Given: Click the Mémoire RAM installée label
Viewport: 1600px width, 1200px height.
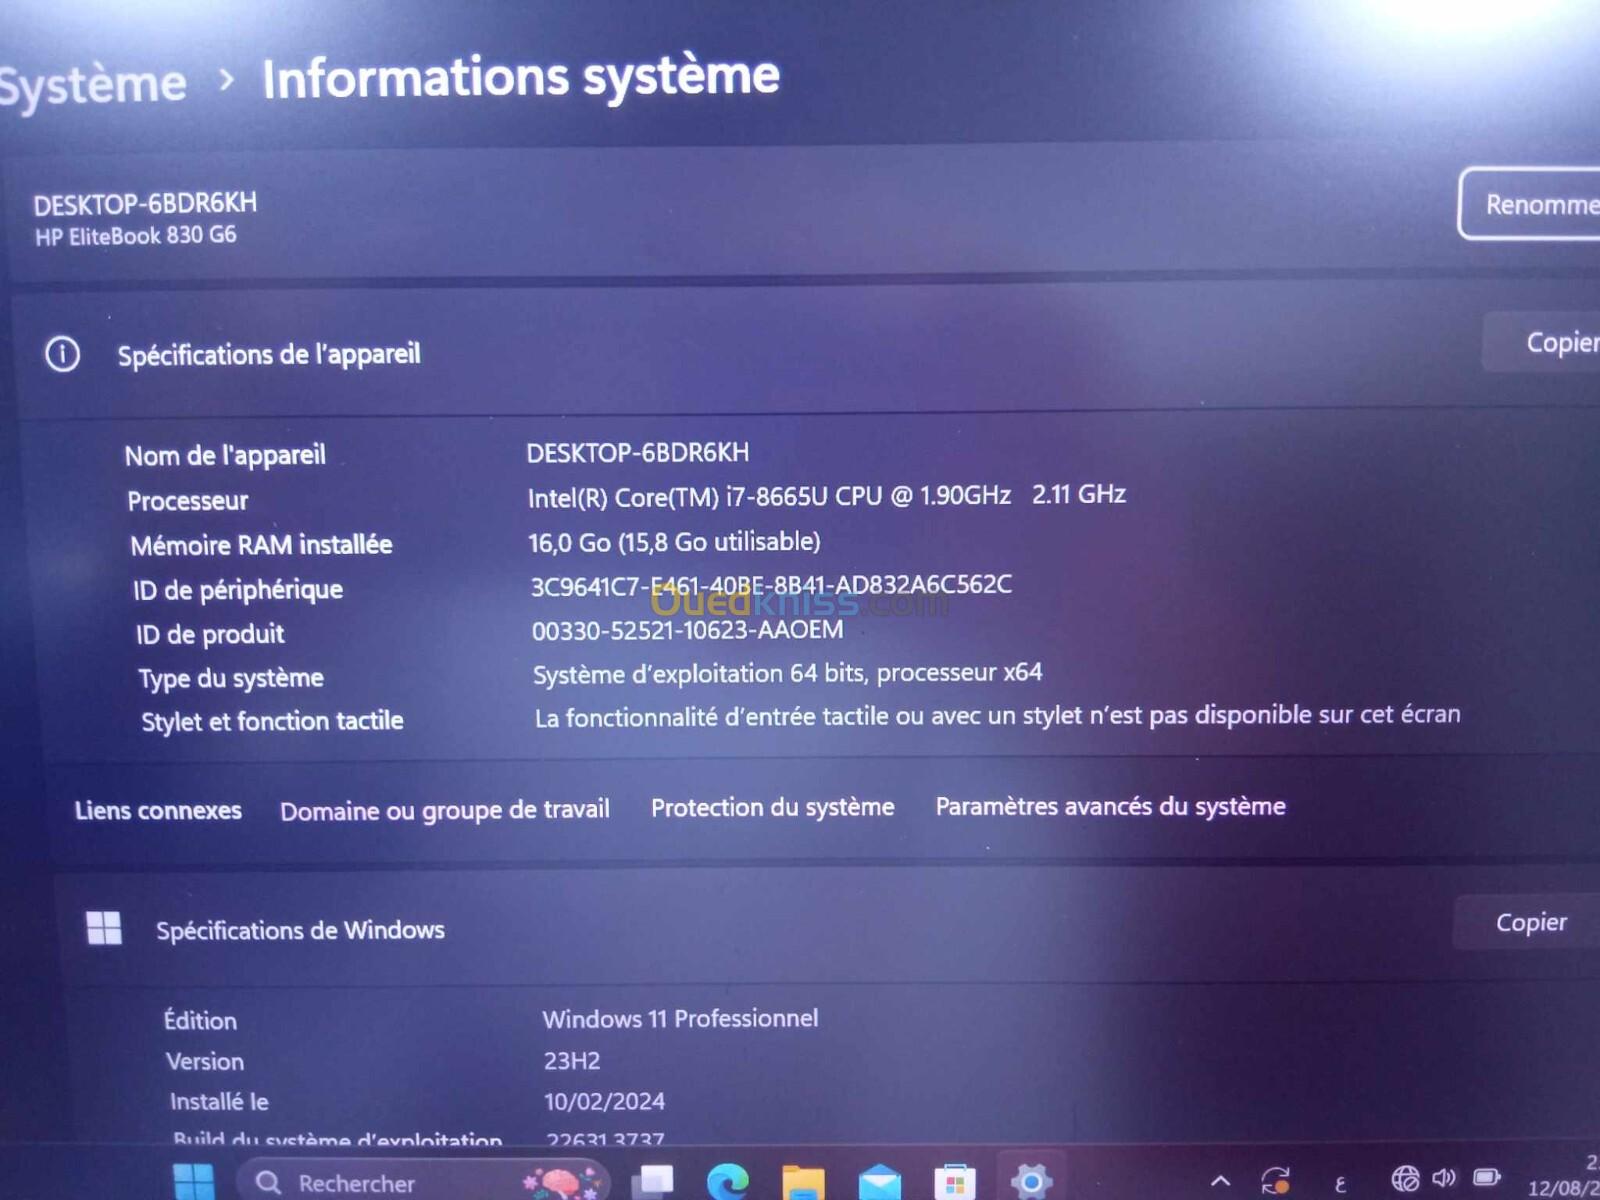Looking at the screenshot, I should [x=261, y=545].
